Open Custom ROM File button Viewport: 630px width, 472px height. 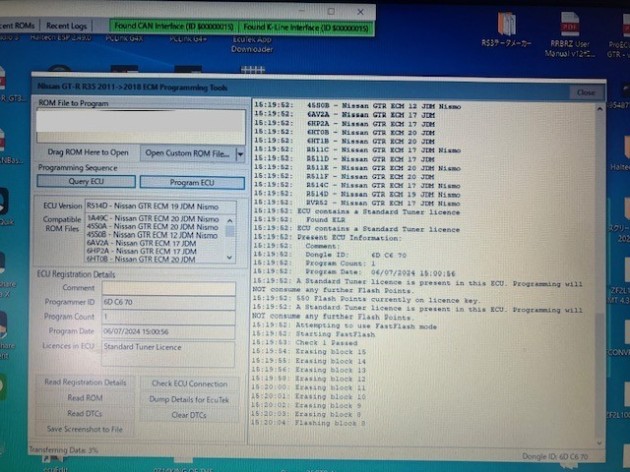(188, 153)
